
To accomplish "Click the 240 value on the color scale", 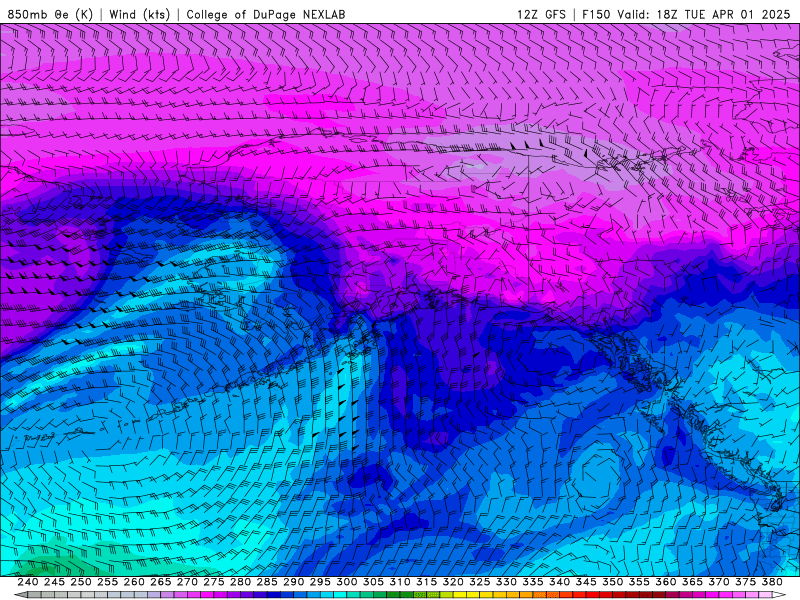I will [28, 582].
